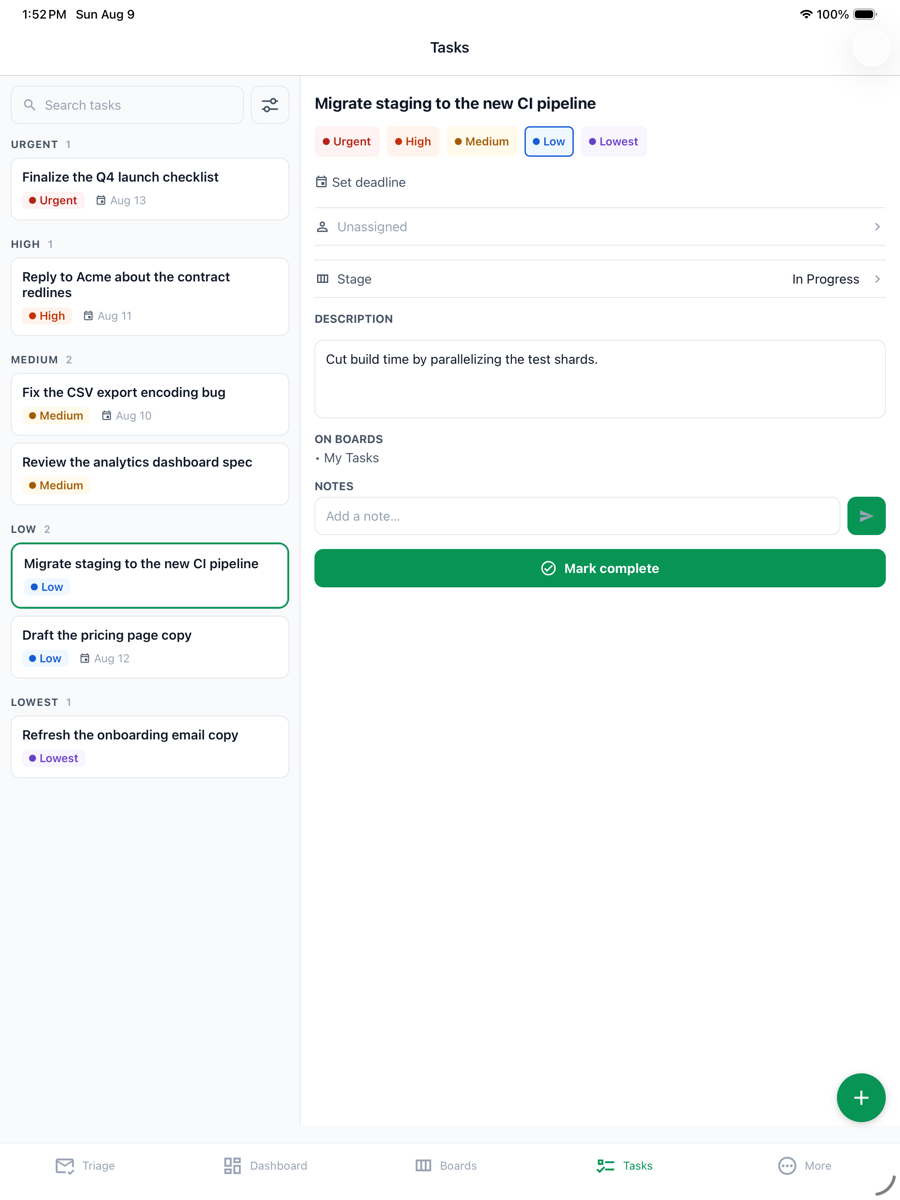Set priority to High in detail pane
This screenshot has width=900, height=1200.
pos(413,141)
